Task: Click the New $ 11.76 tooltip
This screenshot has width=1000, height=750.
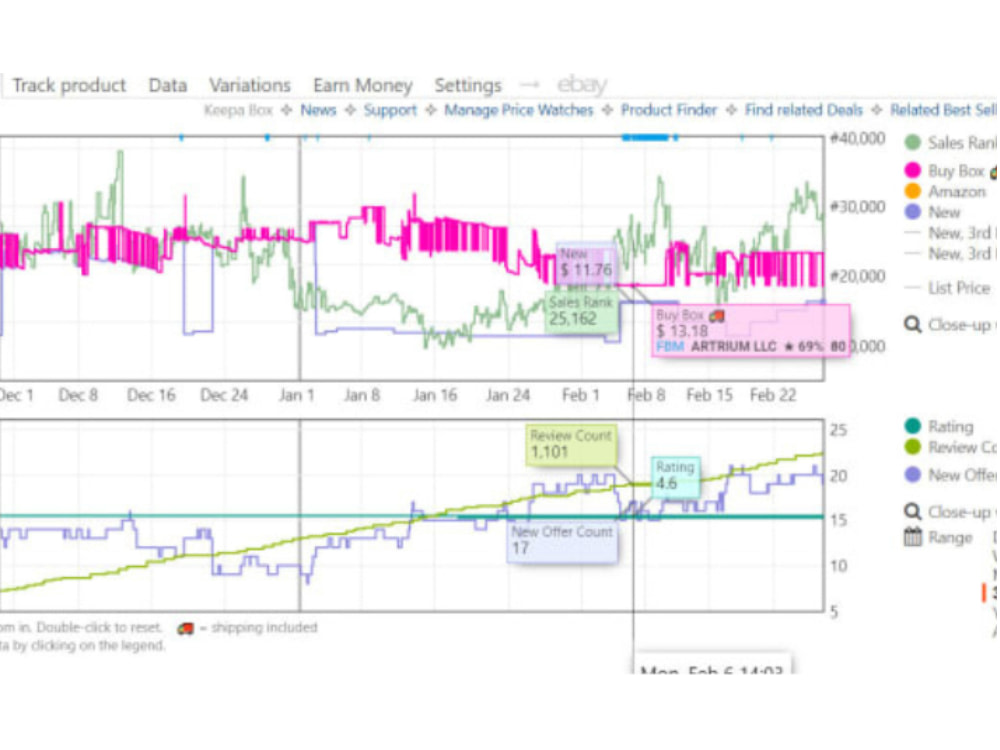Action: click(x=586, y=263)
